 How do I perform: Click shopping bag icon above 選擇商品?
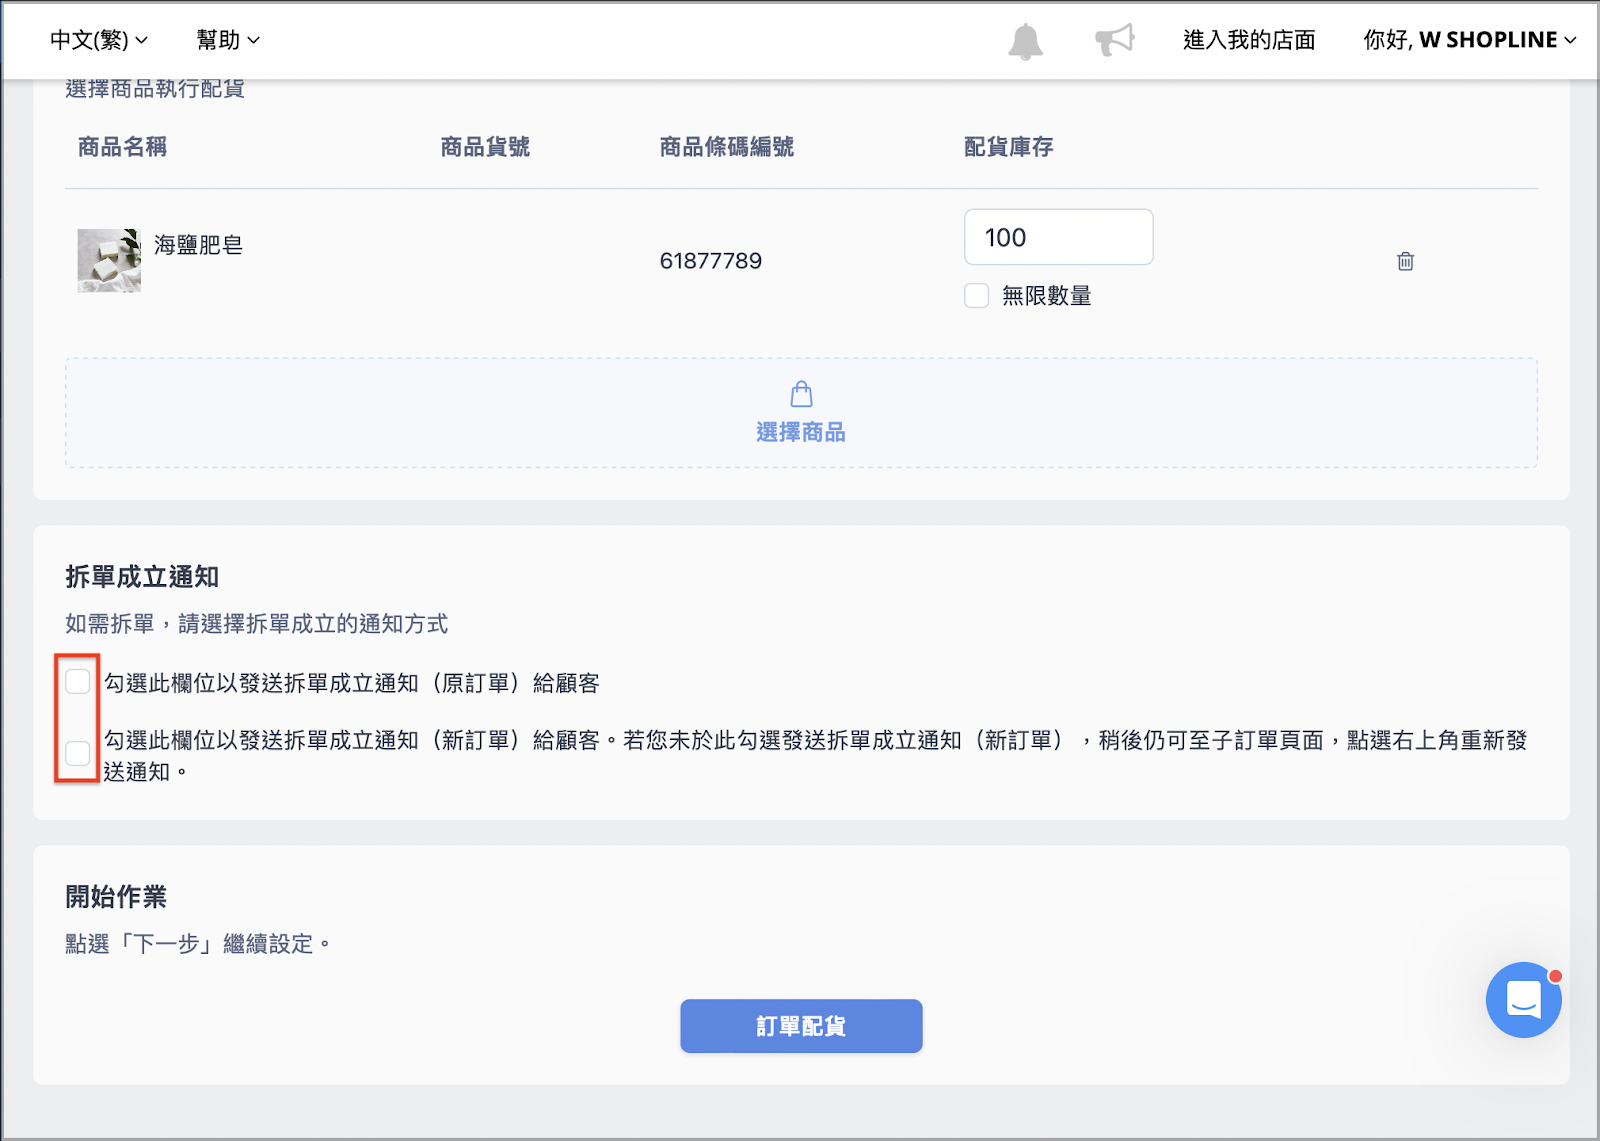(x=801, y=394)
